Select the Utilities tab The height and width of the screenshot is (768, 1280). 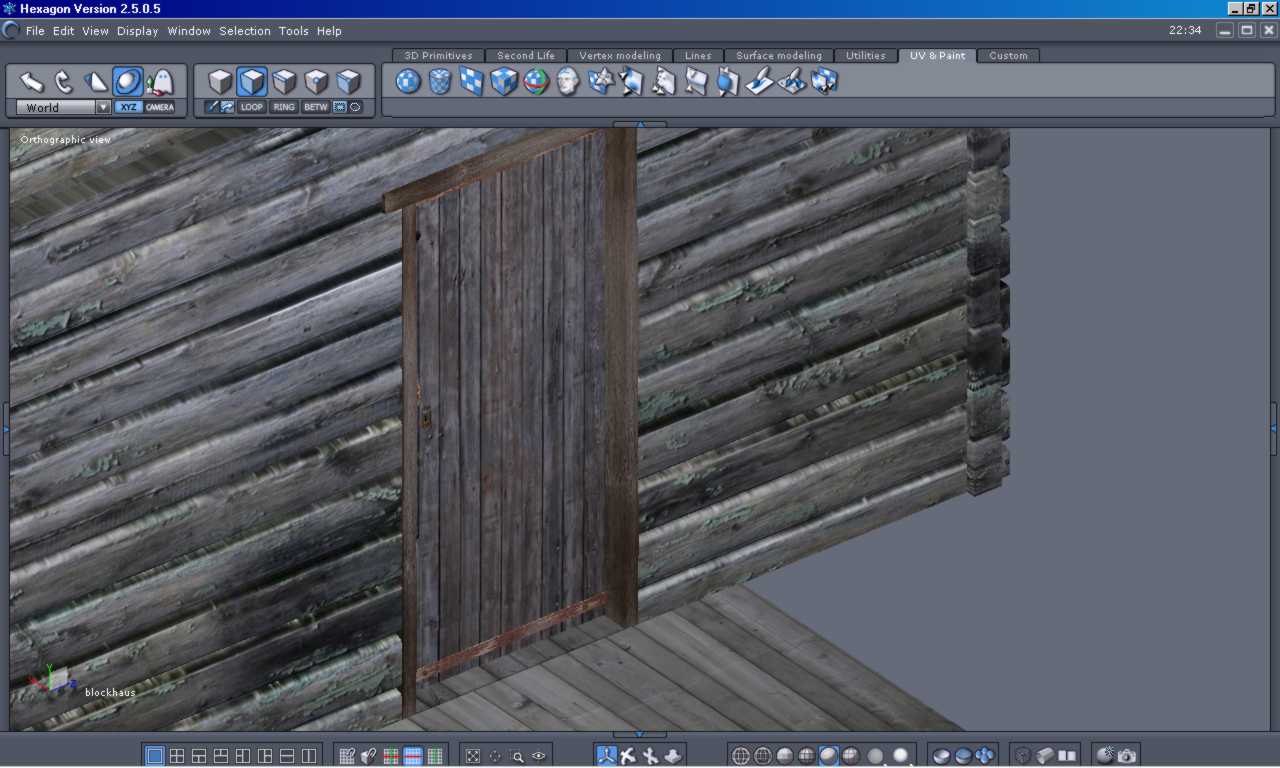point(866,56)
